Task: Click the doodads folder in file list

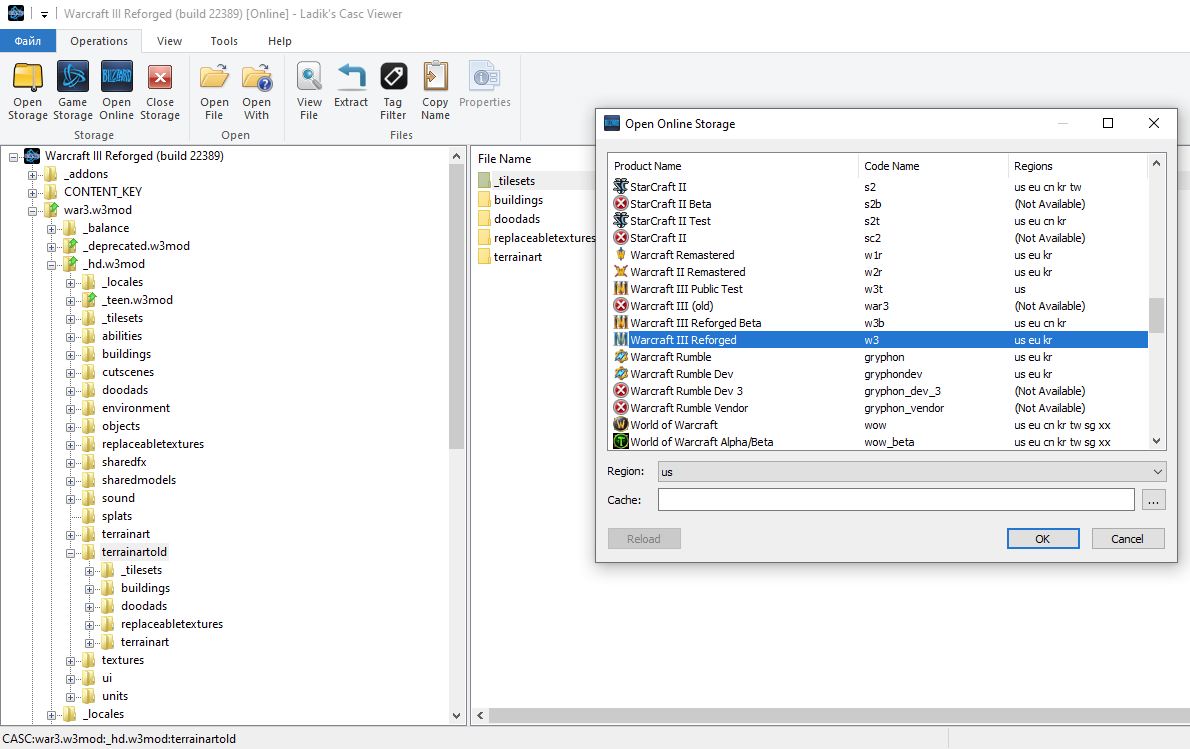Action: point(517,219)
